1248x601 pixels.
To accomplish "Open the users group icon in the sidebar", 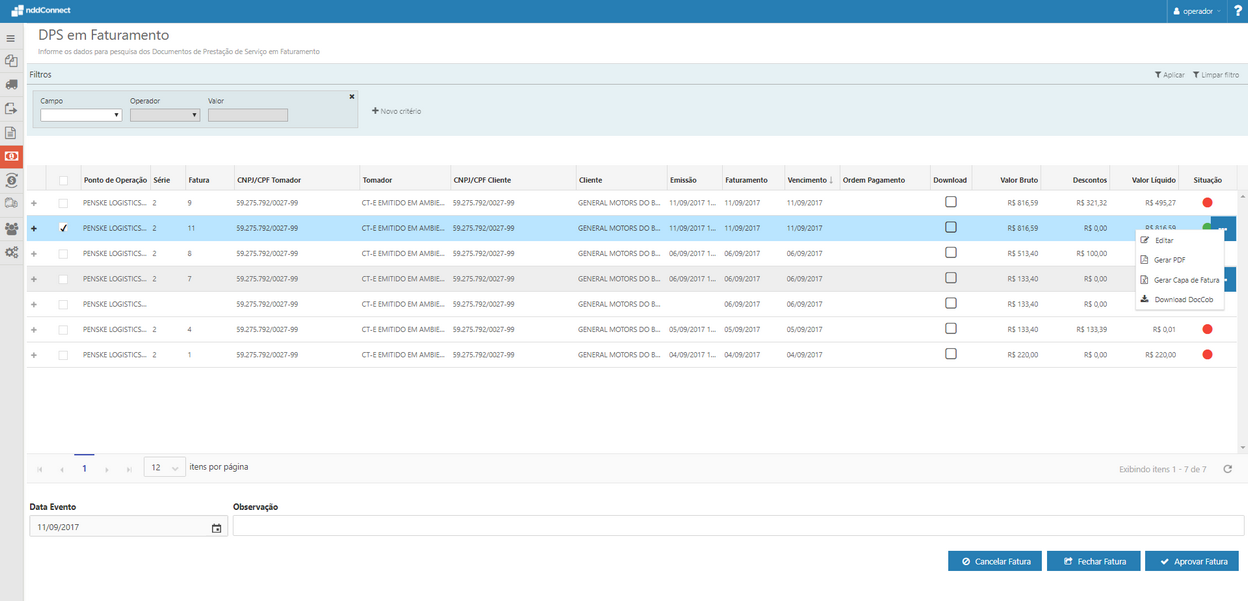I will 11,228.
